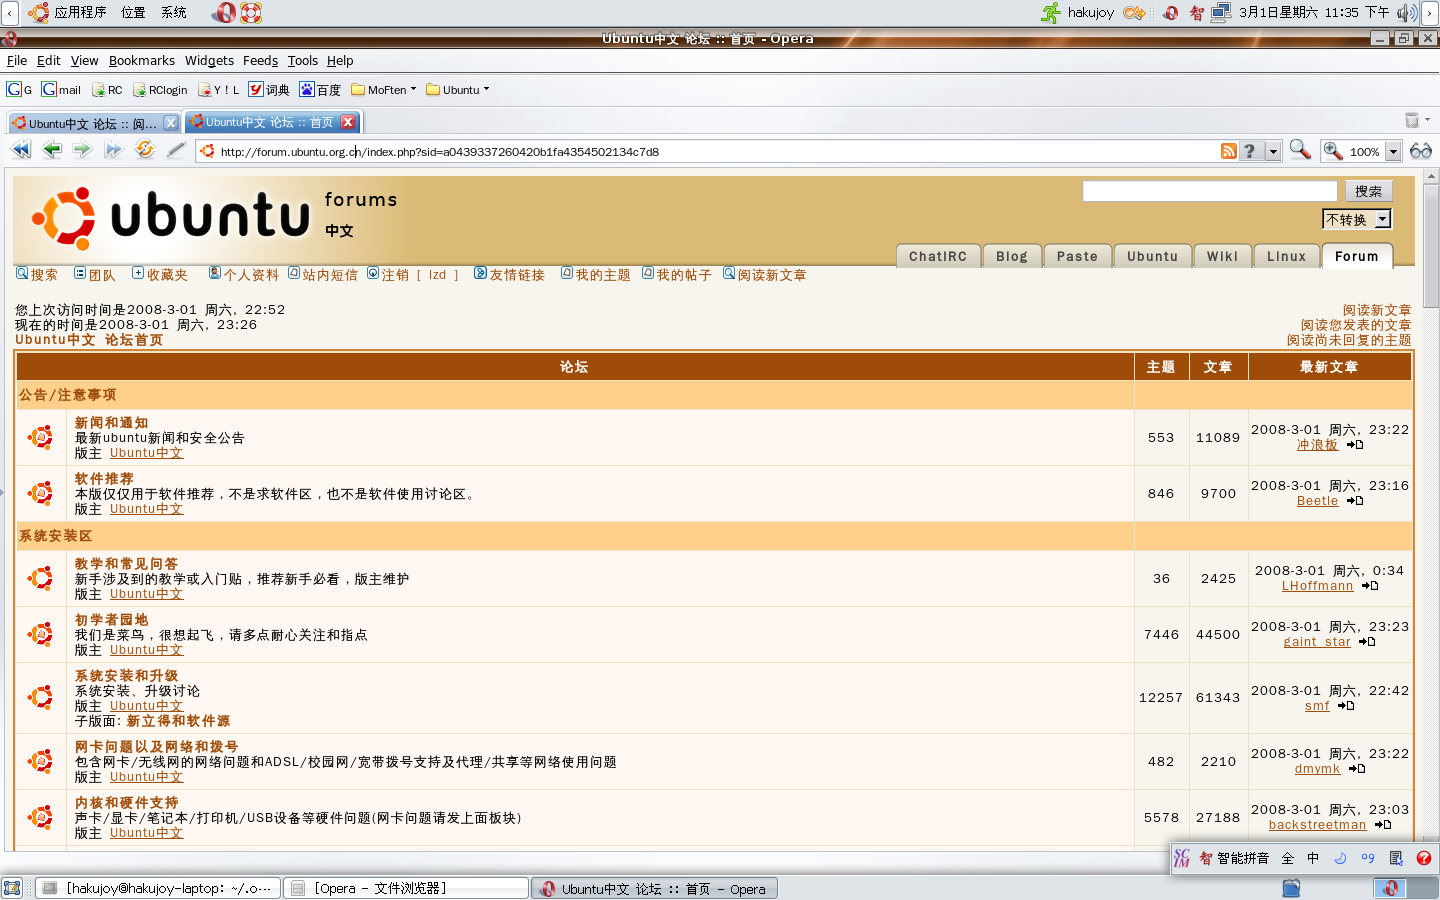Viewport: 1440px width, 900px height.
Task: Click the keyring icon in the system tray
Action: coord(1133,12)
